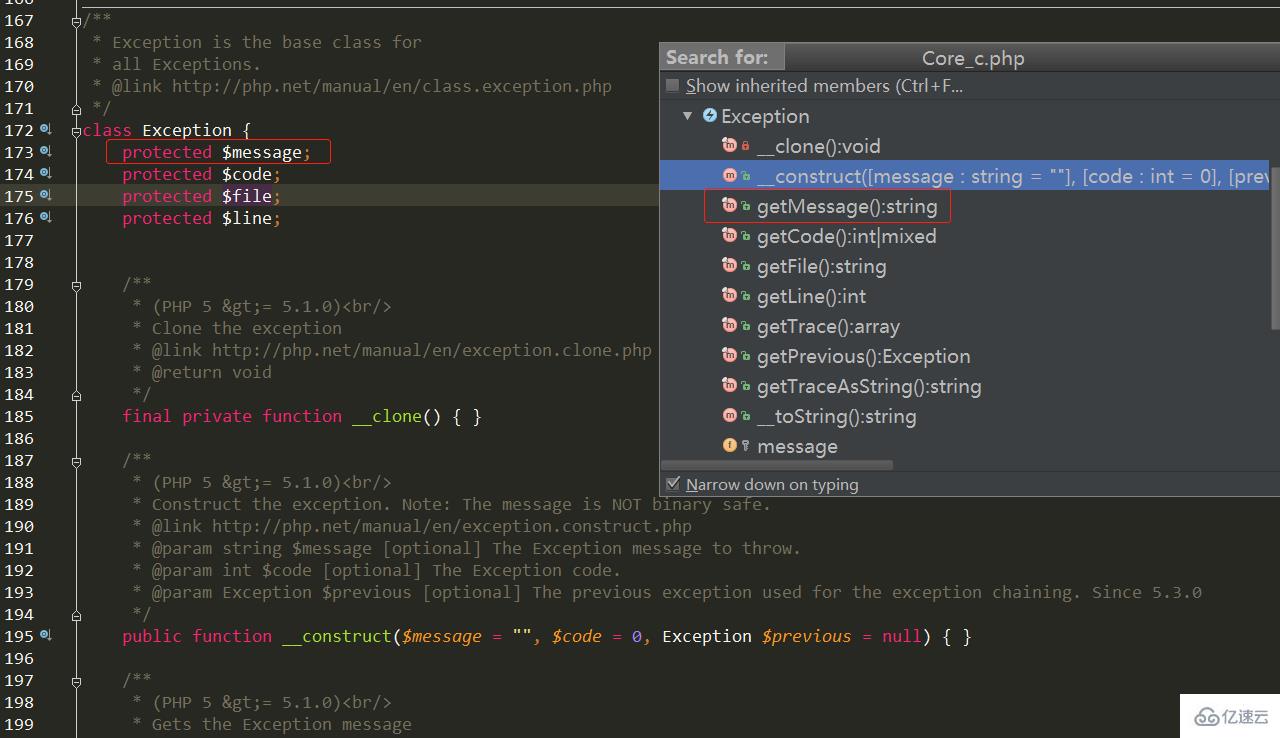This screenshot has width=1280, height=738.
Task: Click the popup vertical scrollbar thumb
Action: tap(1275, 247)
